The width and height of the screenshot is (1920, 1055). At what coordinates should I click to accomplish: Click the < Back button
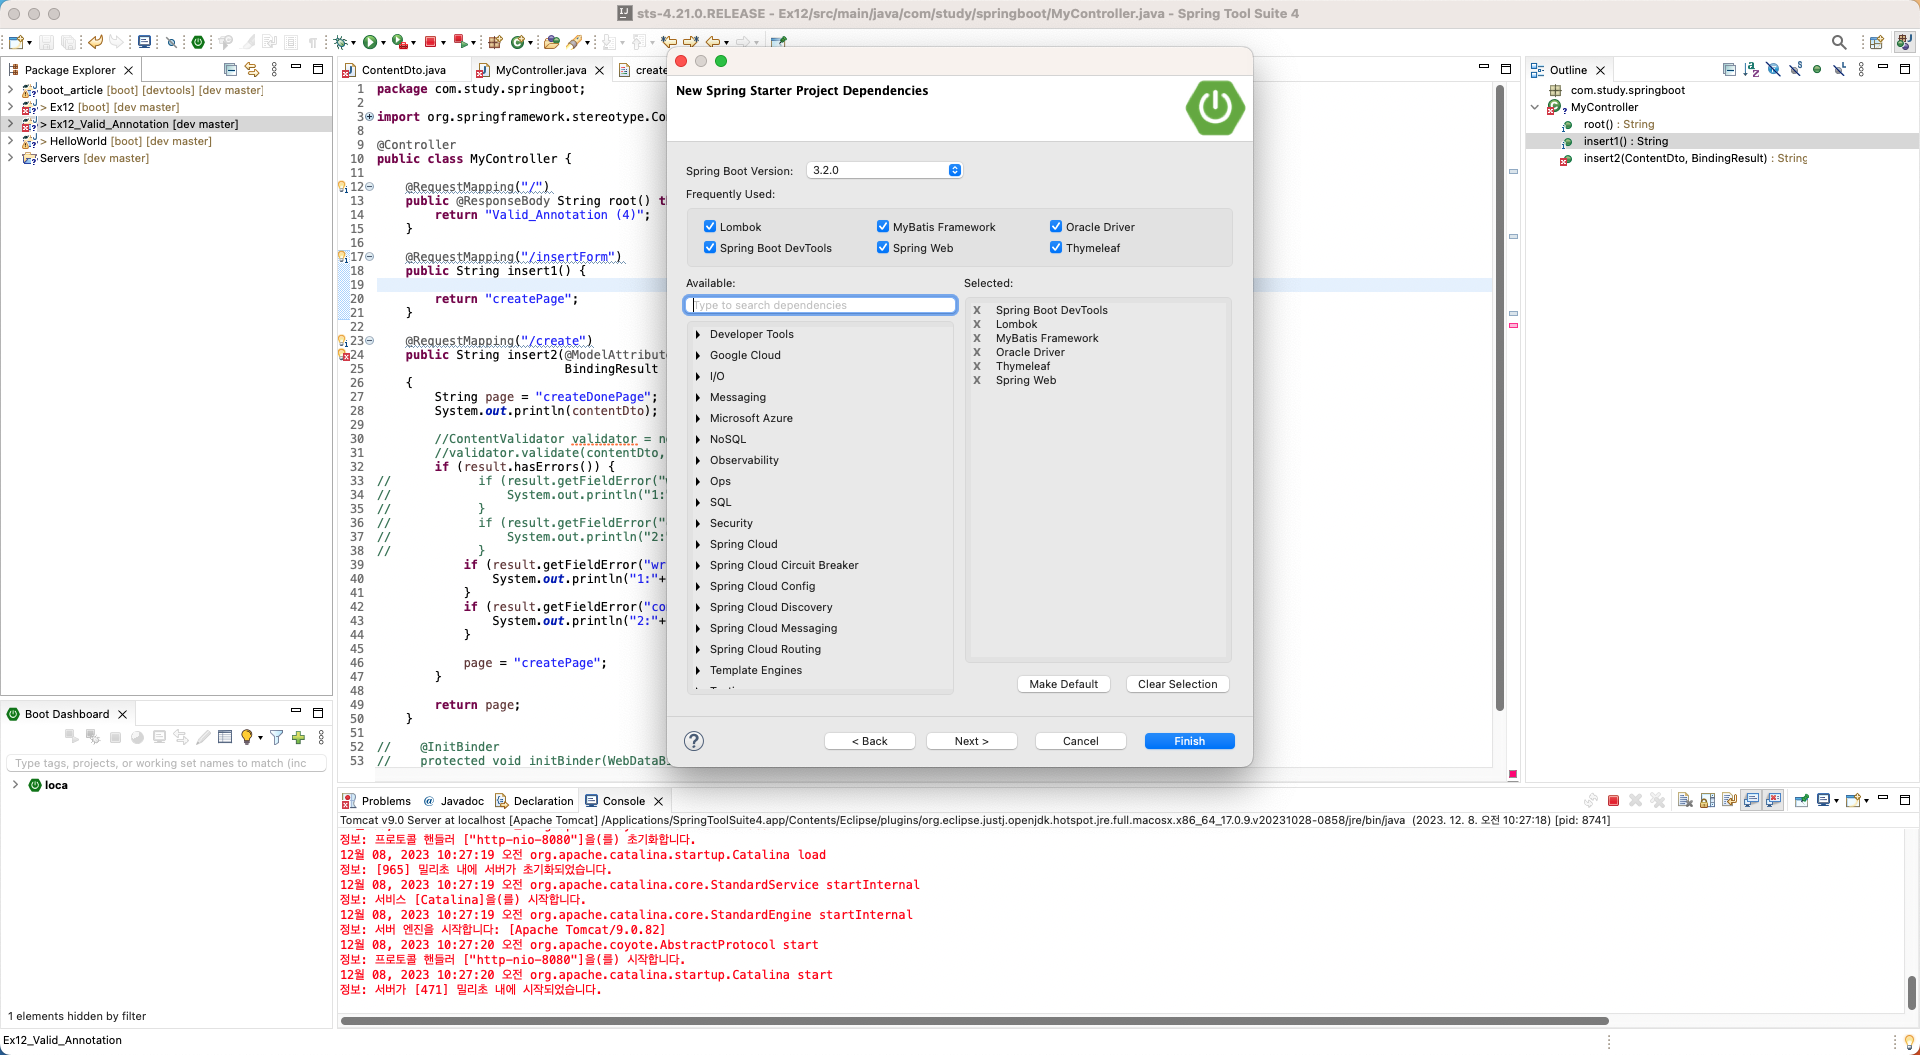click(x=869, y=741)
